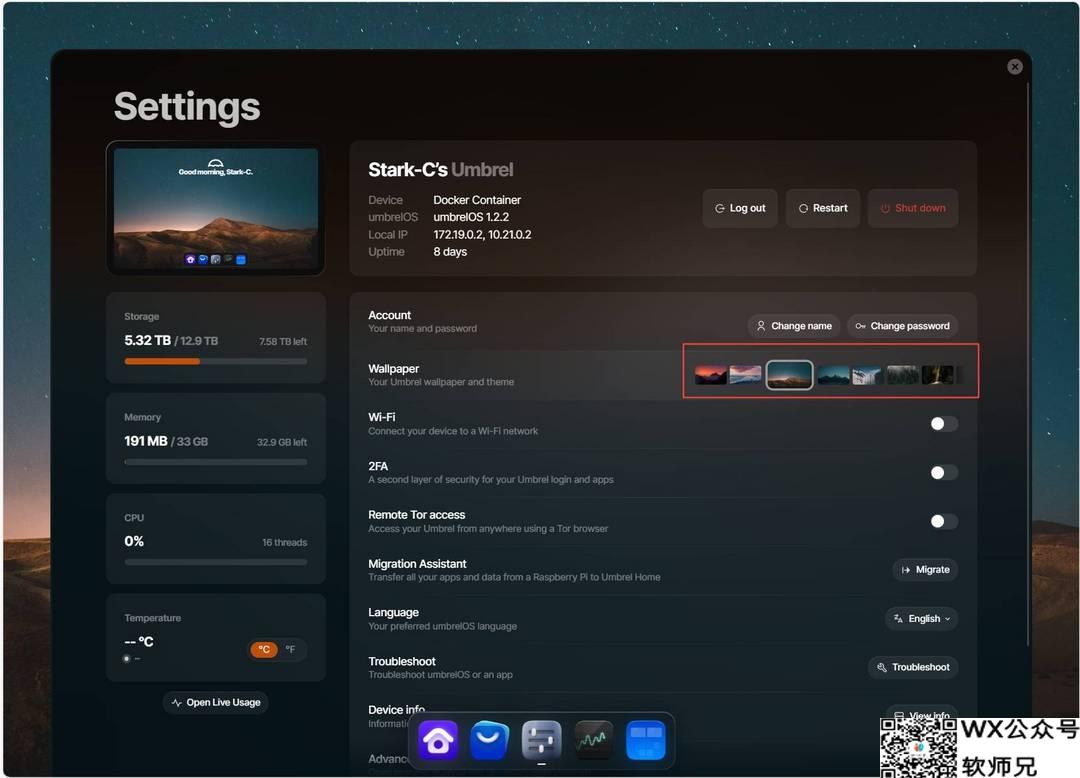
Task: Select the highlighted desert dusk wallpaper
Action: coord(789,375)
